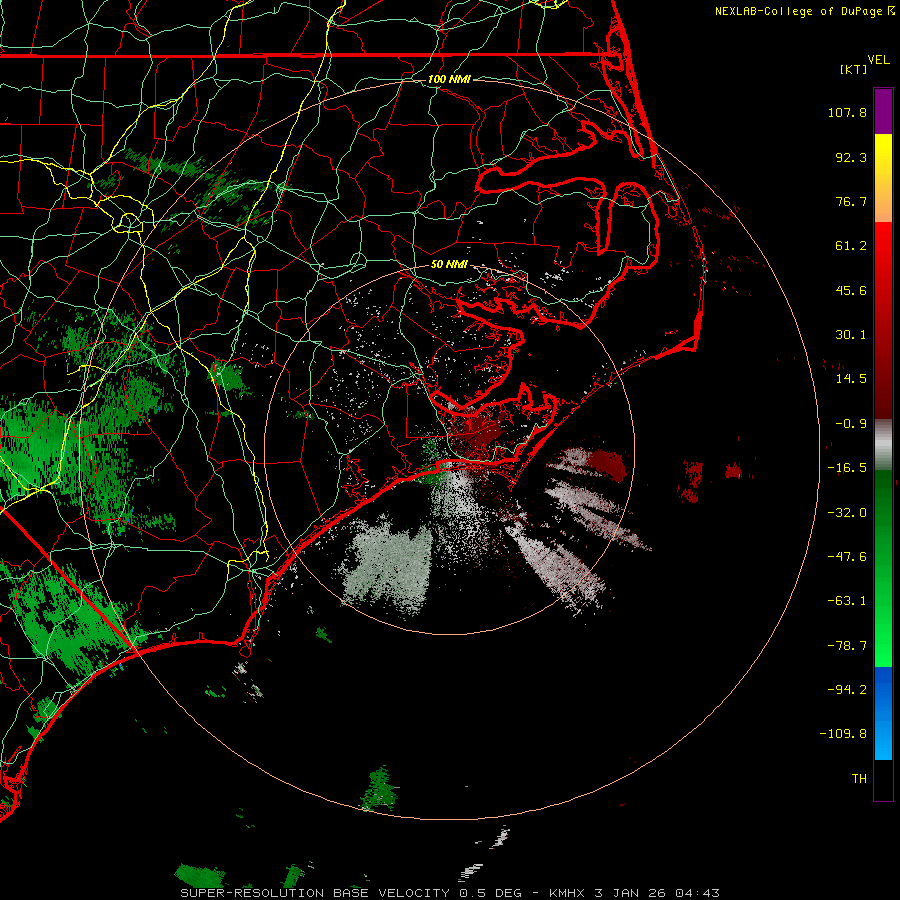Screen dimensions: 900x900
Task: Select the -47.6 scale label
Action: [847, 557]
